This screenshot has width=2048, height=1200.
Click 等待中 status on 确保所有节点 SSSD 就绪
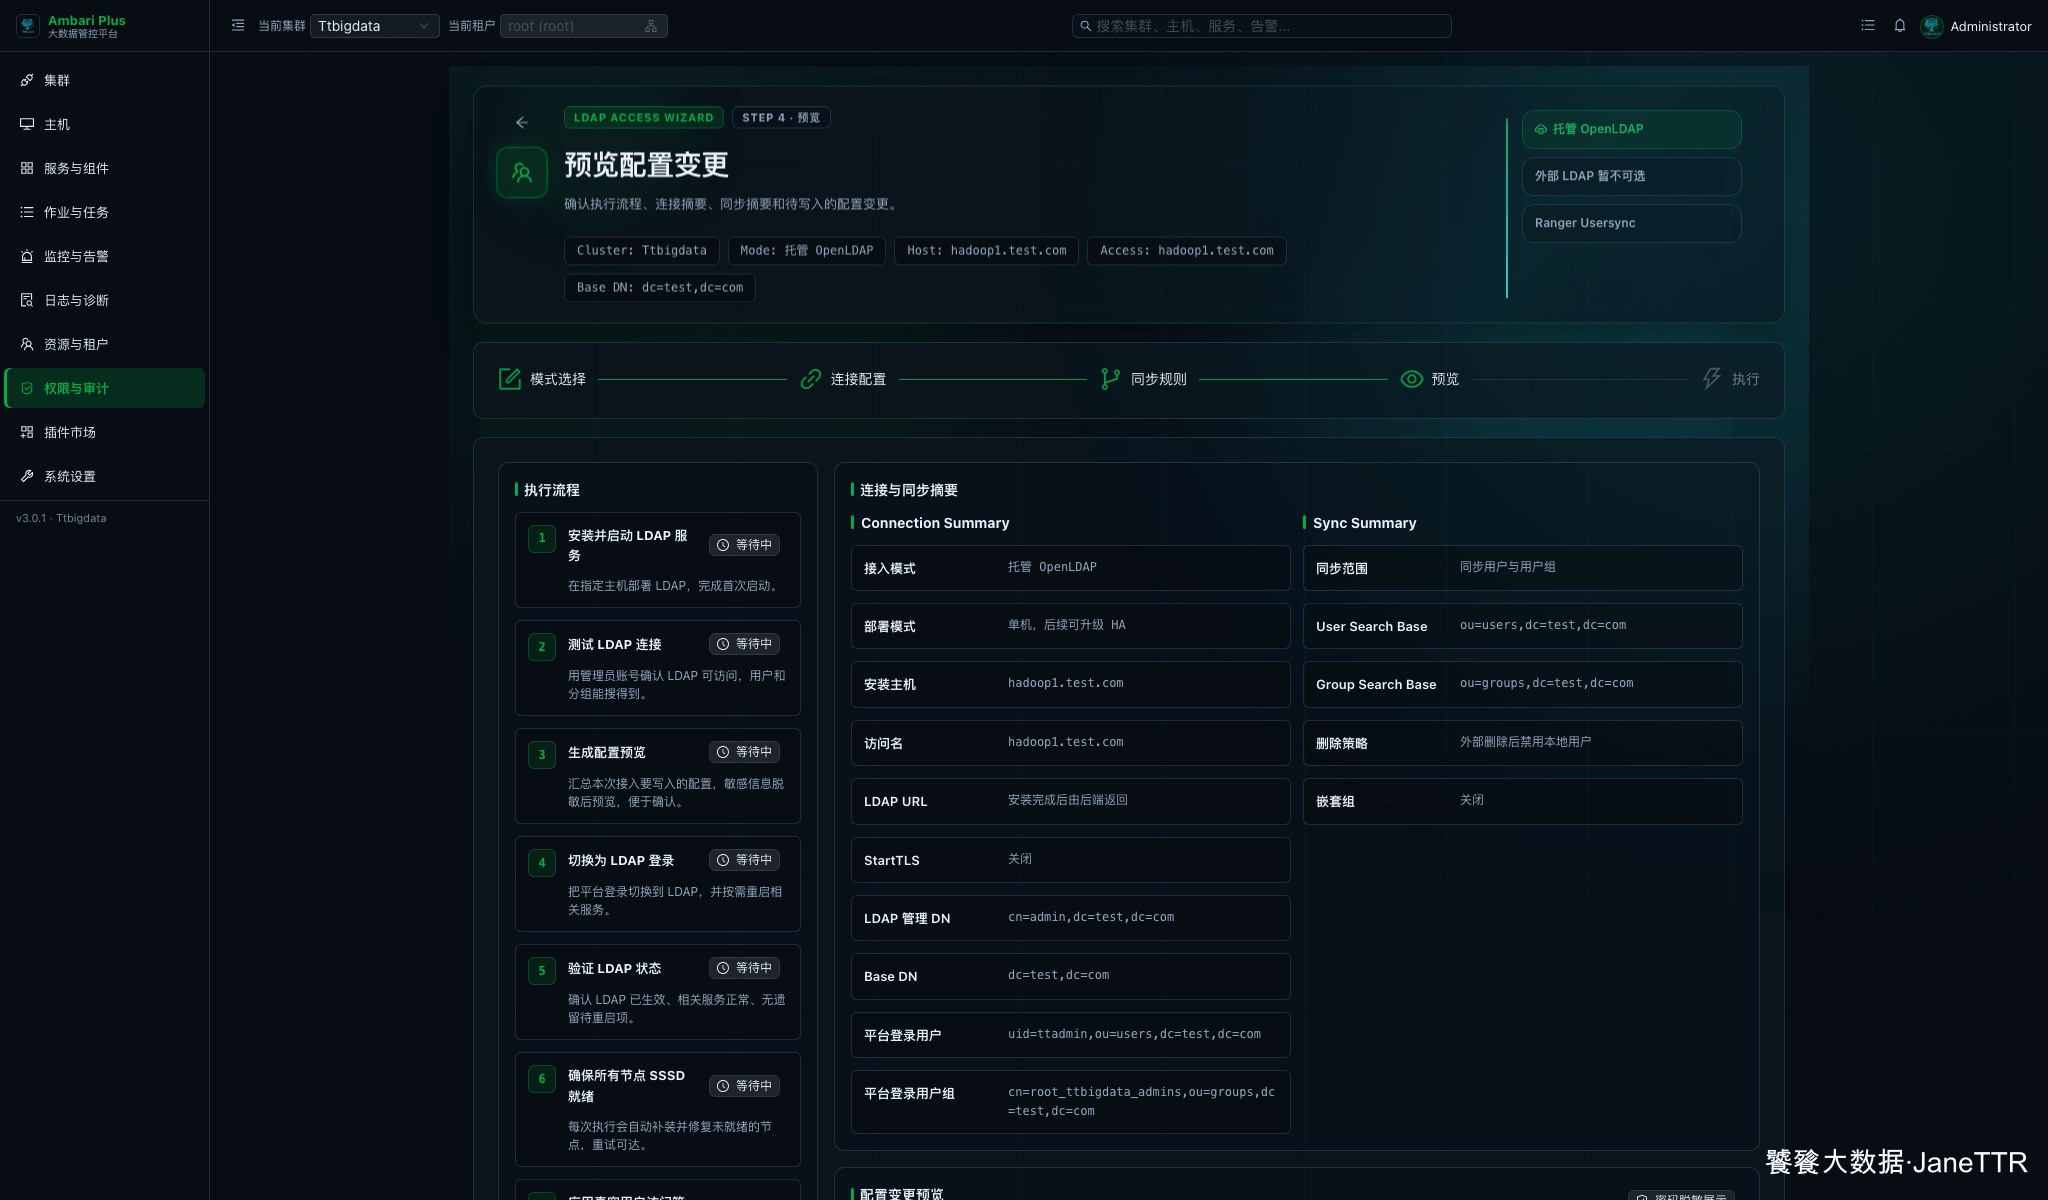coord(745,1086)
